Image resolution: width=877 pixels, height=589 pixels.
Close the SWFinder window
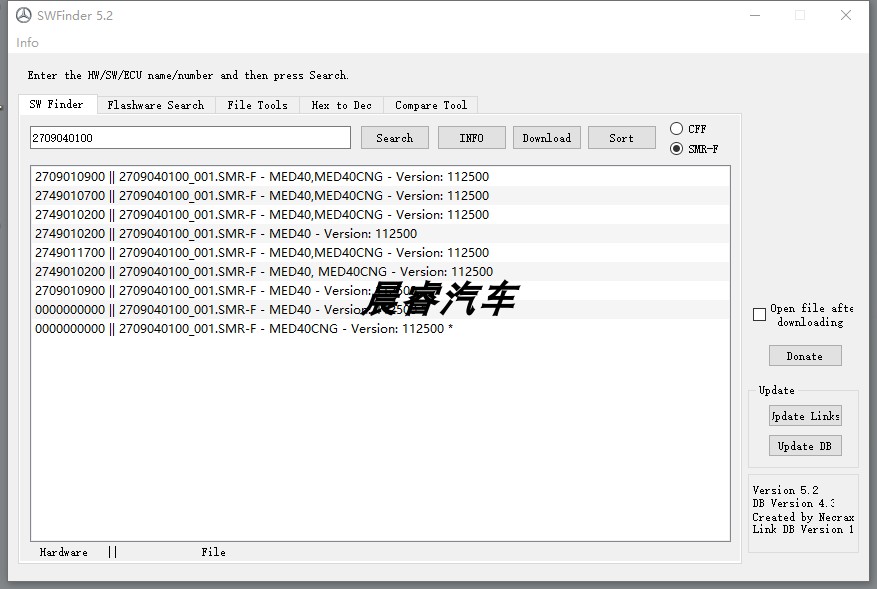click(846, 15)
